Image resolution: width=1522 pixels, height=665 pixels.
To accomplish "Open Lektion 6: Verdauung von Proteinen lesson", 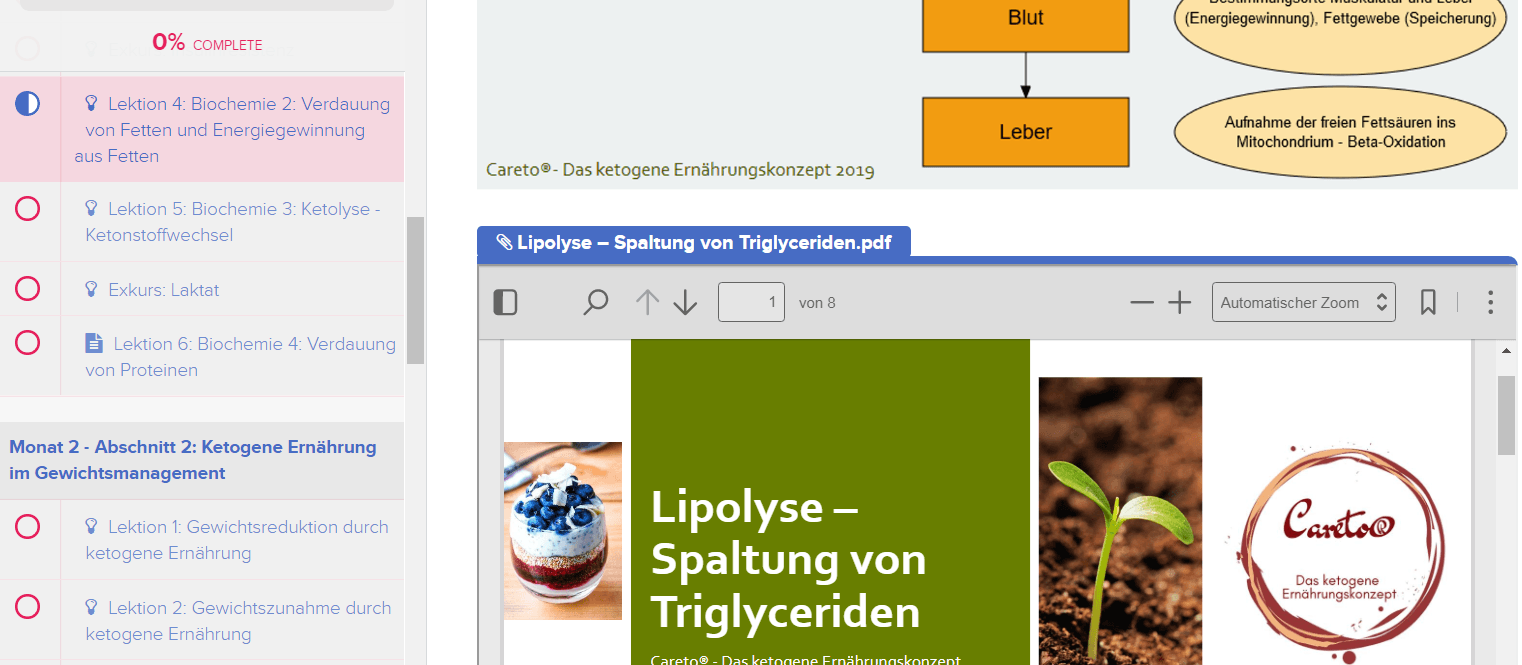I will [241, 357].
